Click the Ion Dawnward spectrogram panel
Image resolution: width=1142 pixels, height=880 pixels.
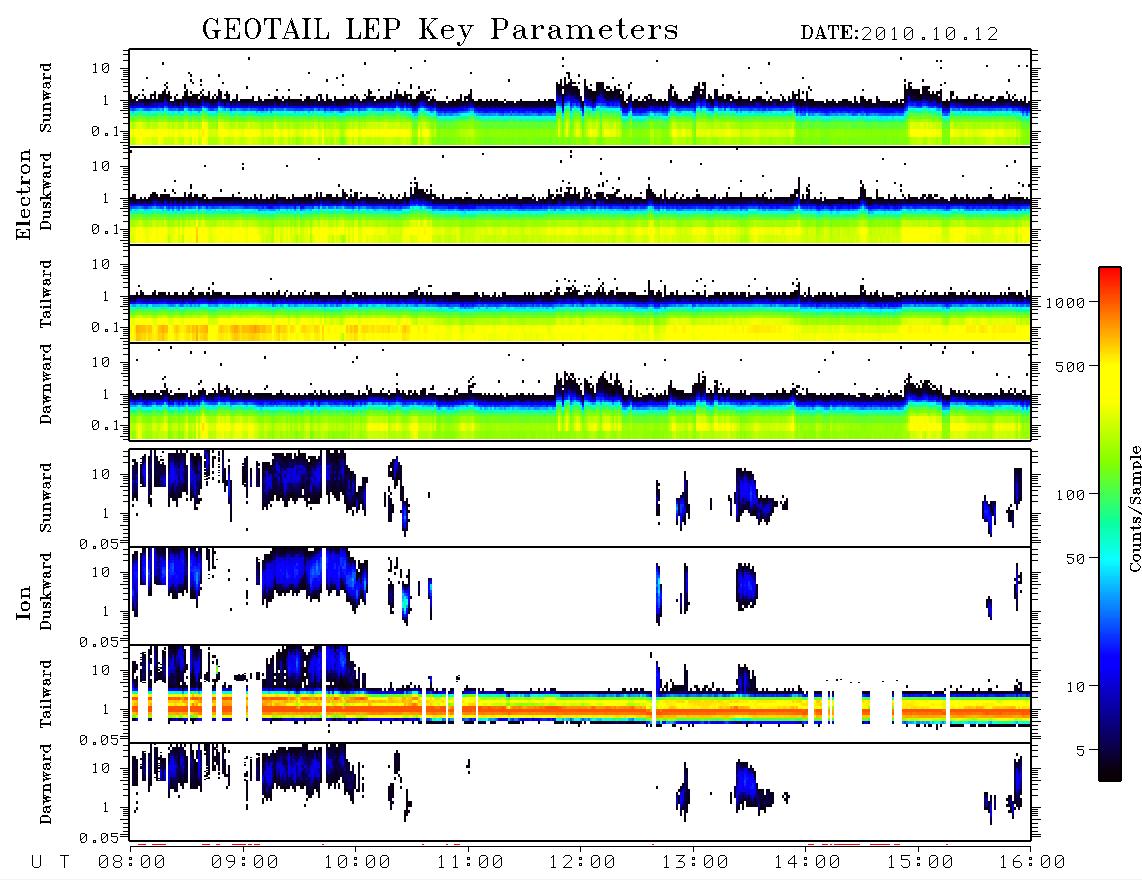[x=580, y=792]
